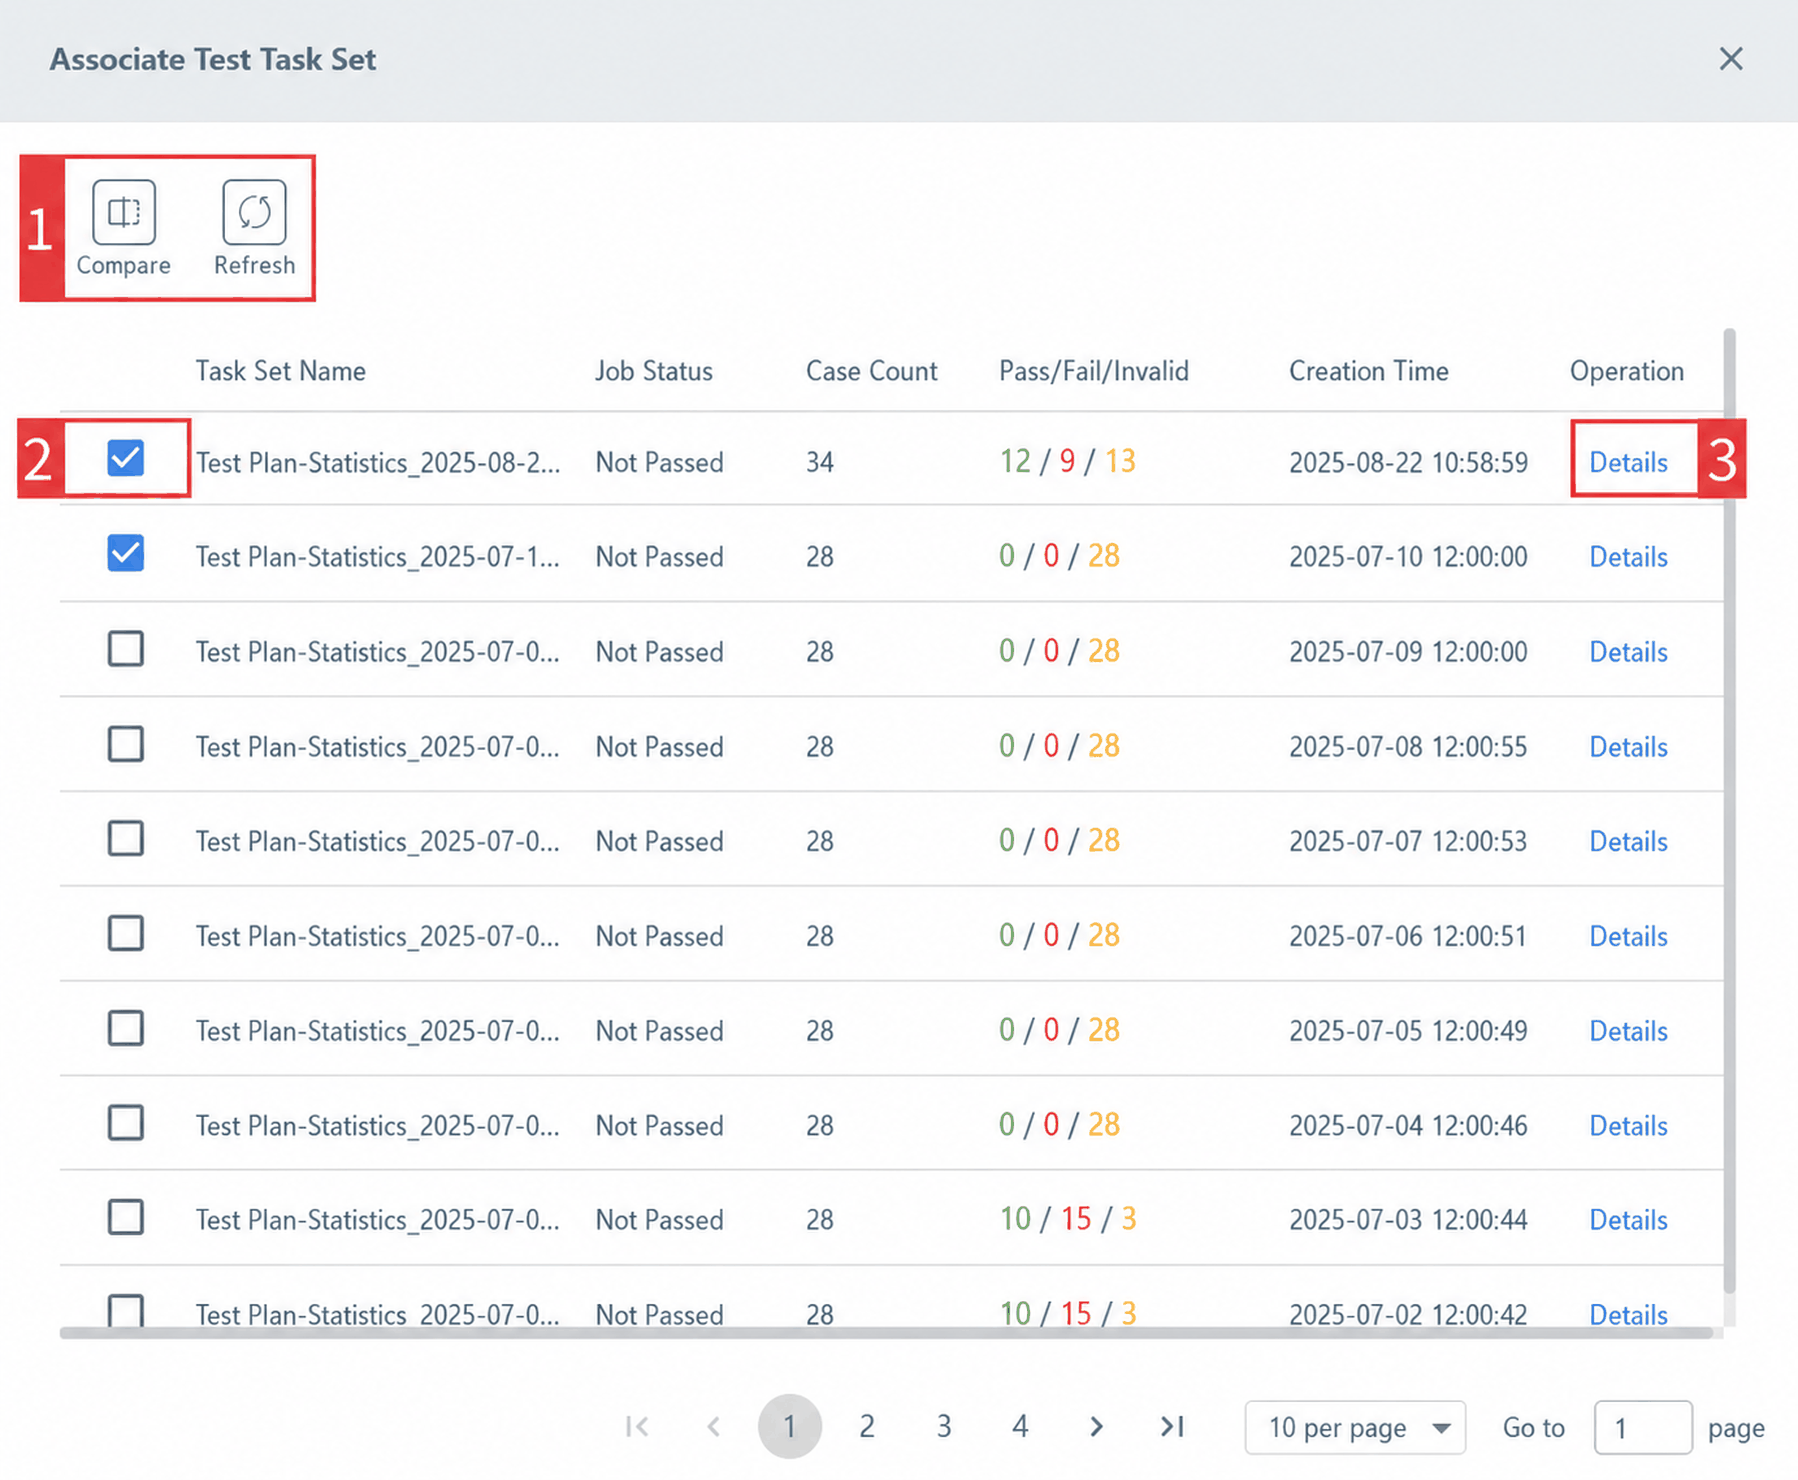This screenshot has width=1798, height=1480.
Task: Check the 2025-07-08 12:00:55 task set
Action: pos(126,744)
